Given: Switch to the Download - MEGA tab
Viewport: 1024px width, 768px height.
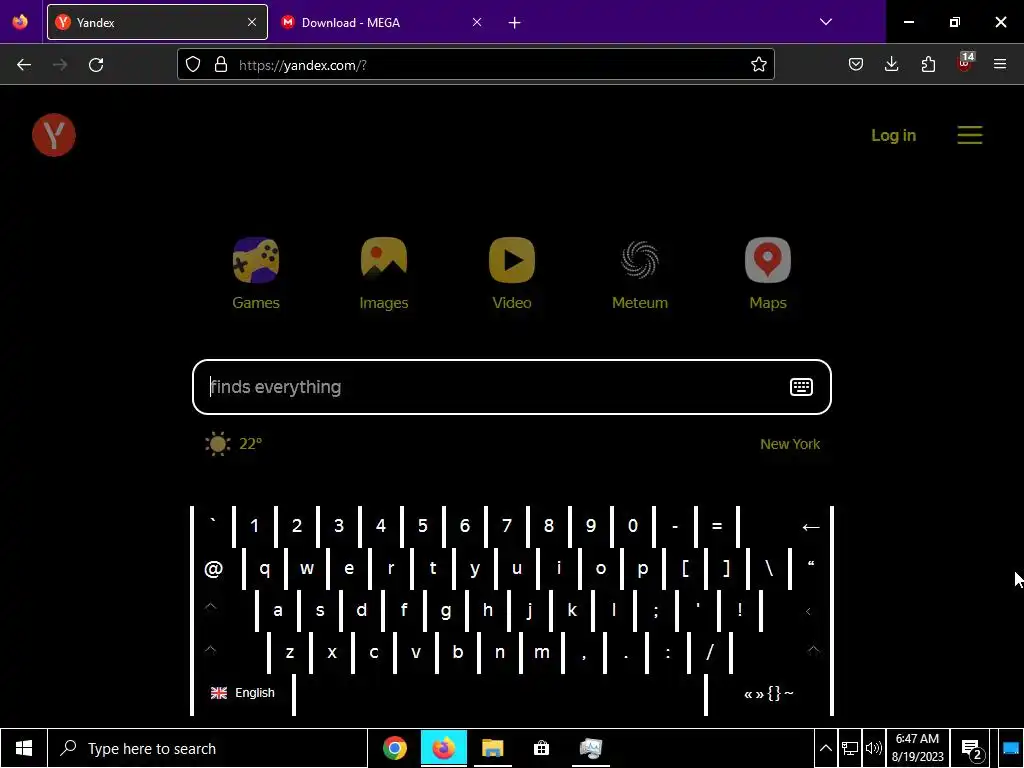Looking at the screenshot, I should pos(382,22).
